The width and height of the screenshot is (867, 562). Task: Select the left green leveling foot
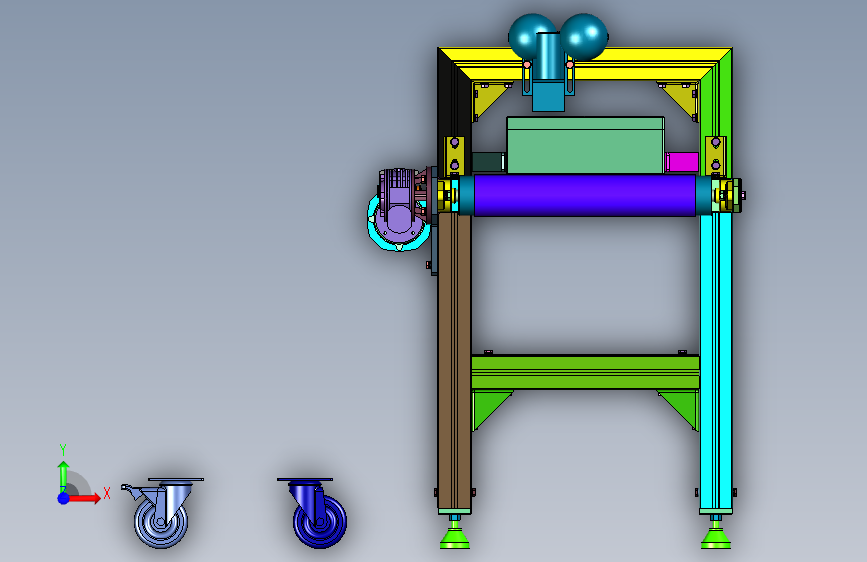pos(455,537)
